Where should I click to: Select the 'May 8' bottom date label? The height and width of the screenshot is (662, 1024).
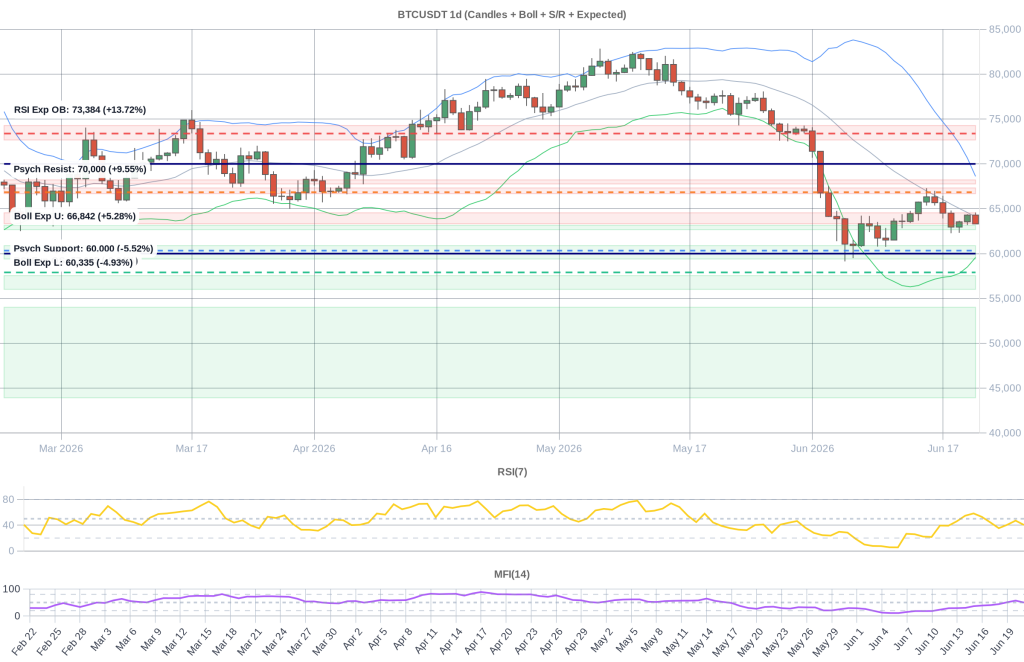(x=650, y=640)
